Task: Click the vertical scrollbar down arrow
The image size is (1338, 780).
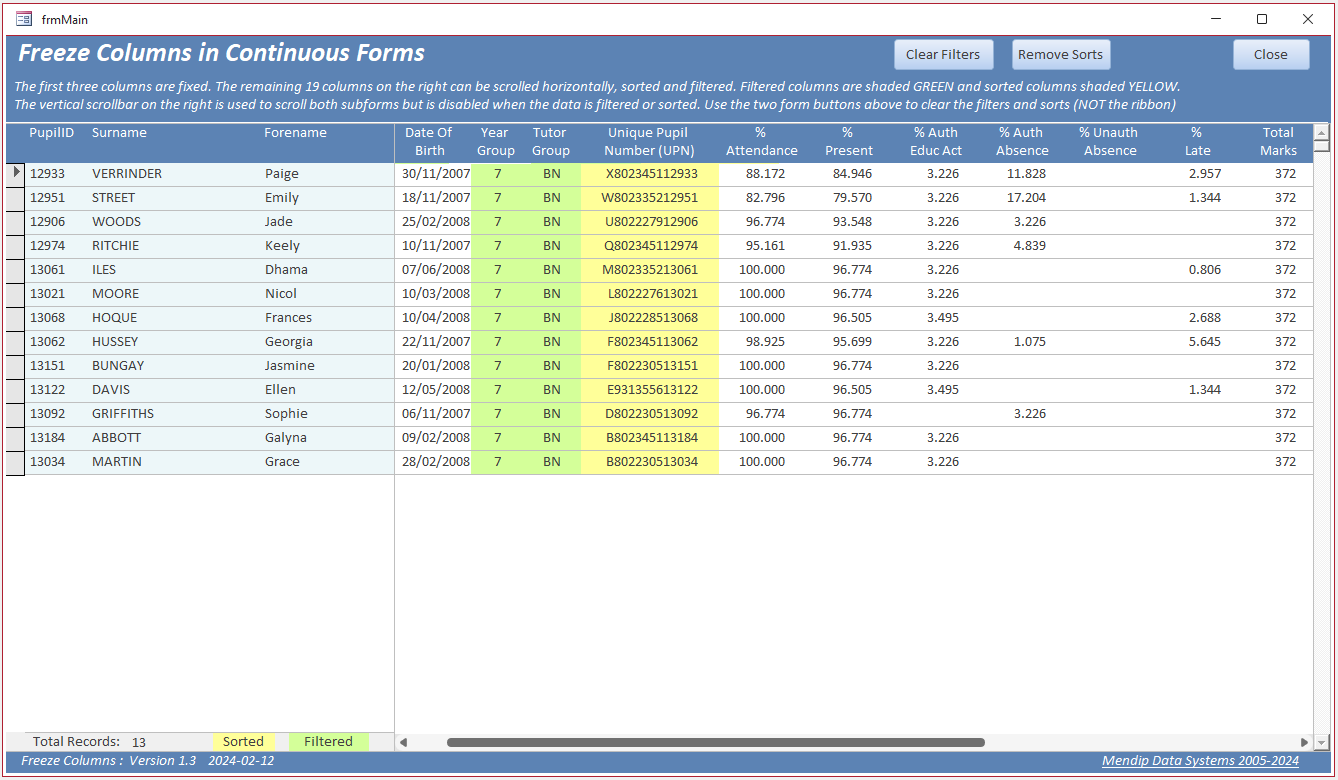Action: click(x=1321, y=742)
